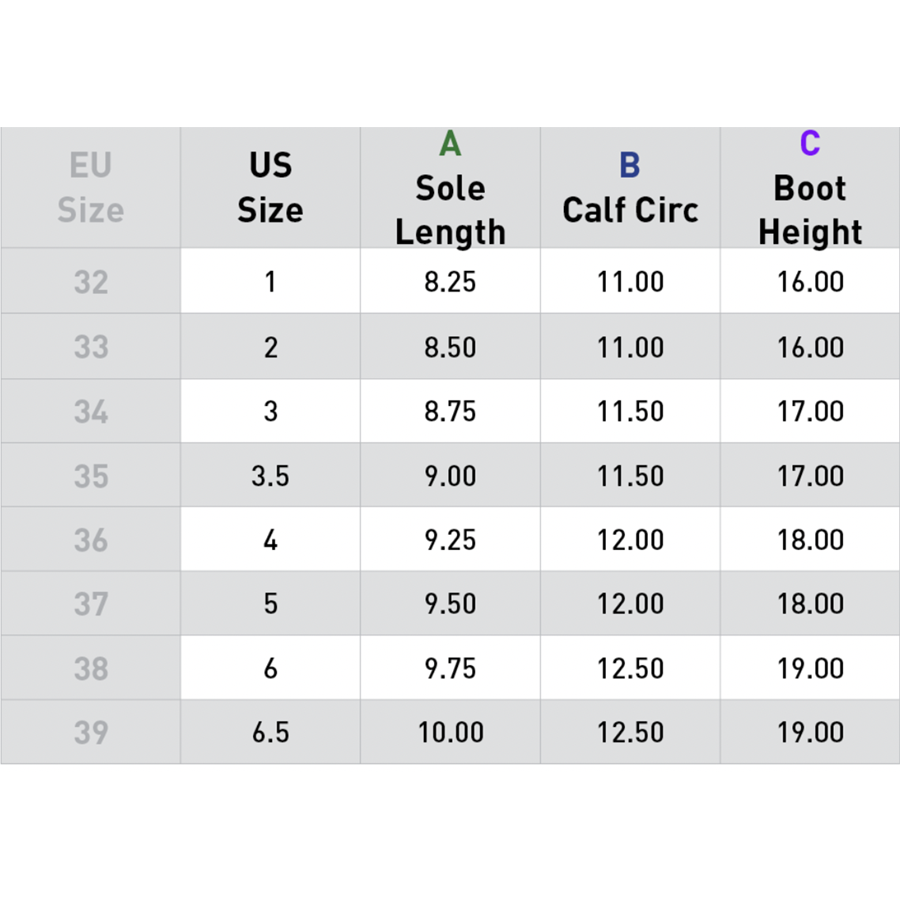This screenshot has height=900, width=900.
Task: Click the Calf Circ header text
Action: pos(630,210)
